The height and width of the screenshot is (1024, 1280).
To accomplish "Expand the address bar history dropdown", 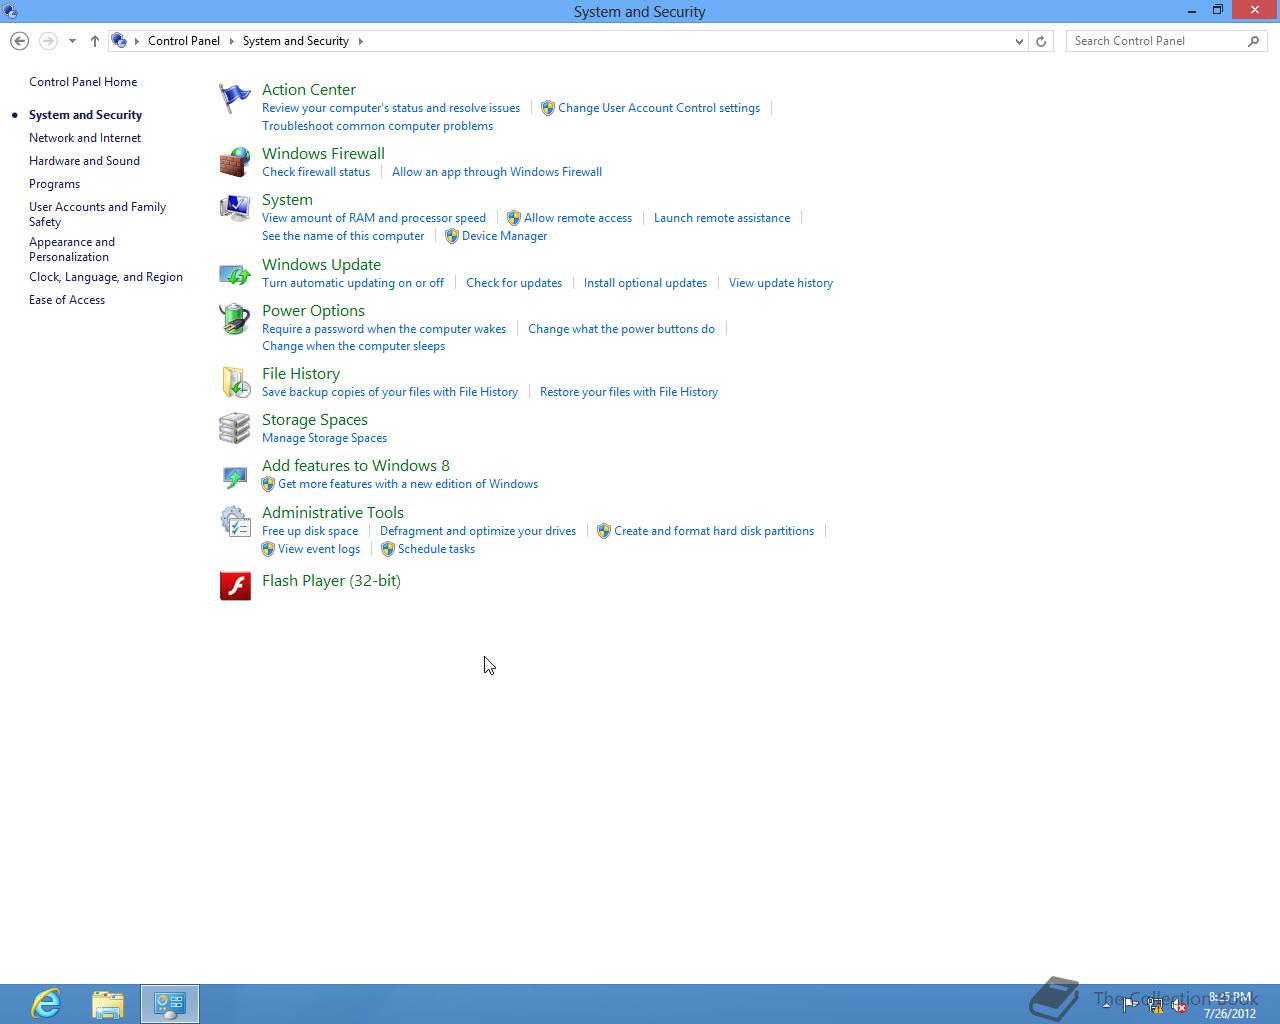I will pyautogui.click(x=1019, y=41).
